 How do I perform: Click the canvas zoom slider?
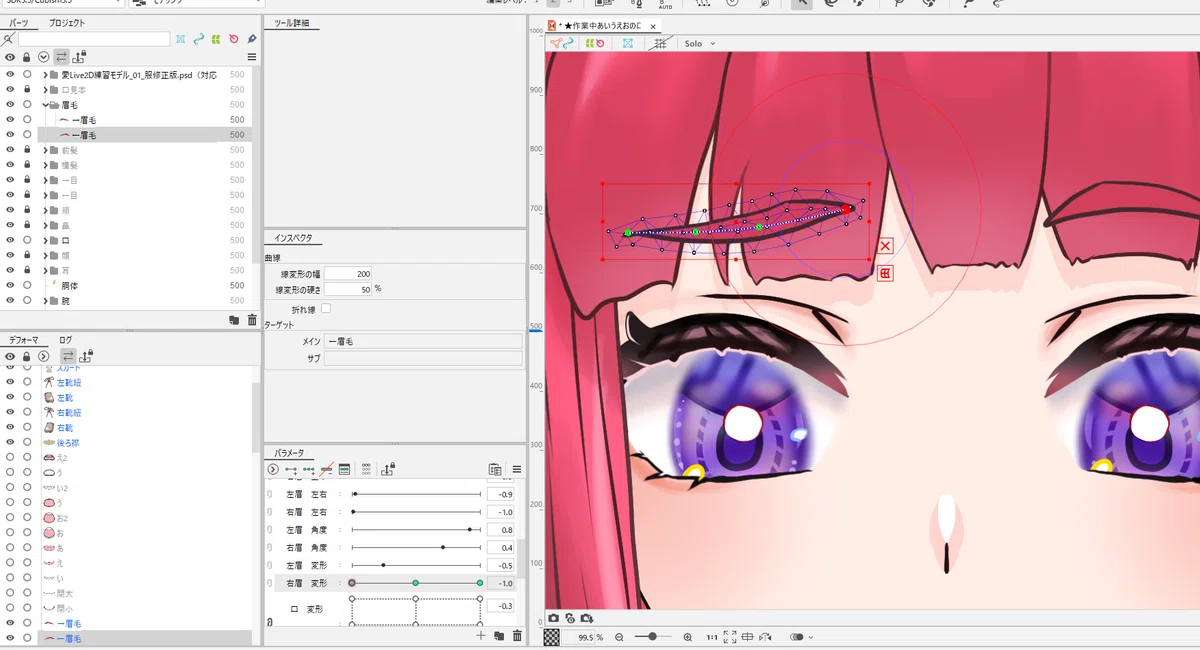point(653,637)
